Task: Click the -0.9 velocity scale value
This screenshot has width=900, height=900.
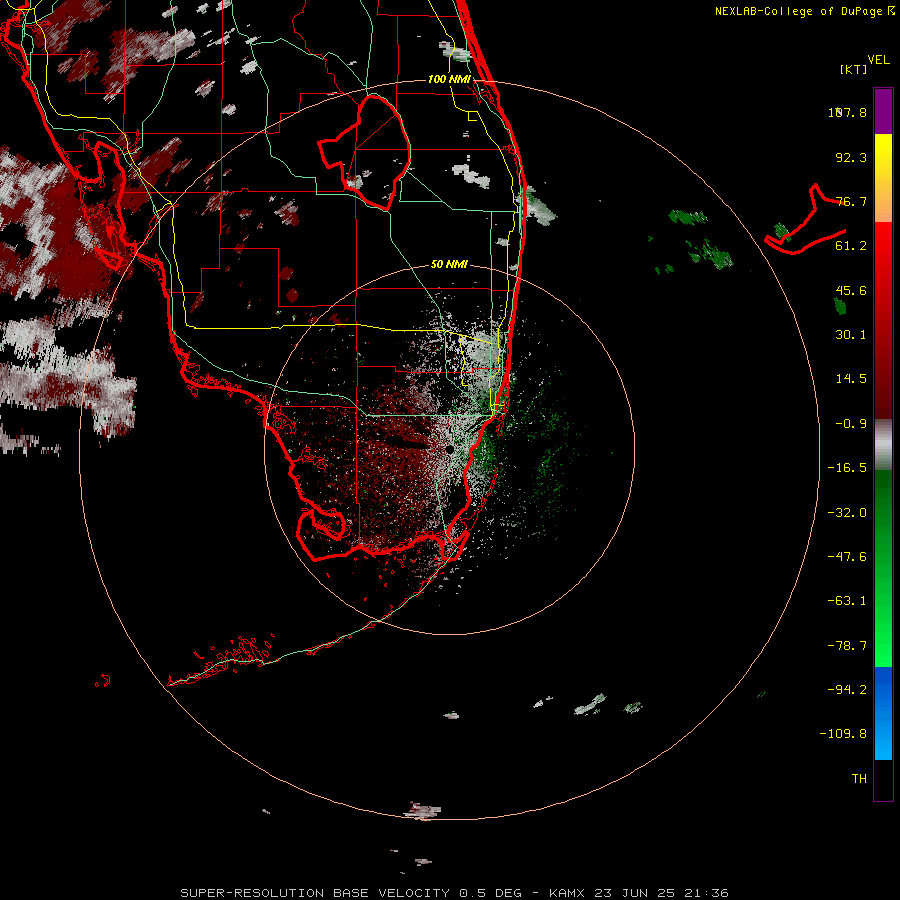Action: [x=851, y=424]
